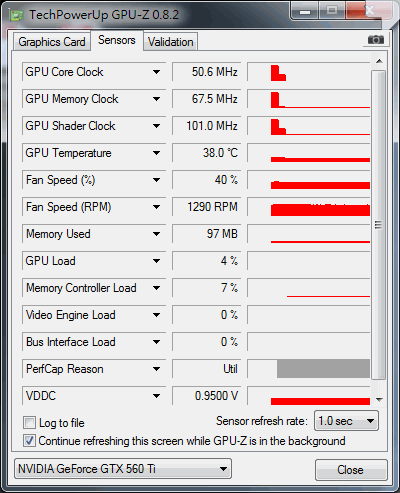Screen dimensions: 400x493
Task: Open the Sensor refresh rate dropdown
Action: point(346,421)
